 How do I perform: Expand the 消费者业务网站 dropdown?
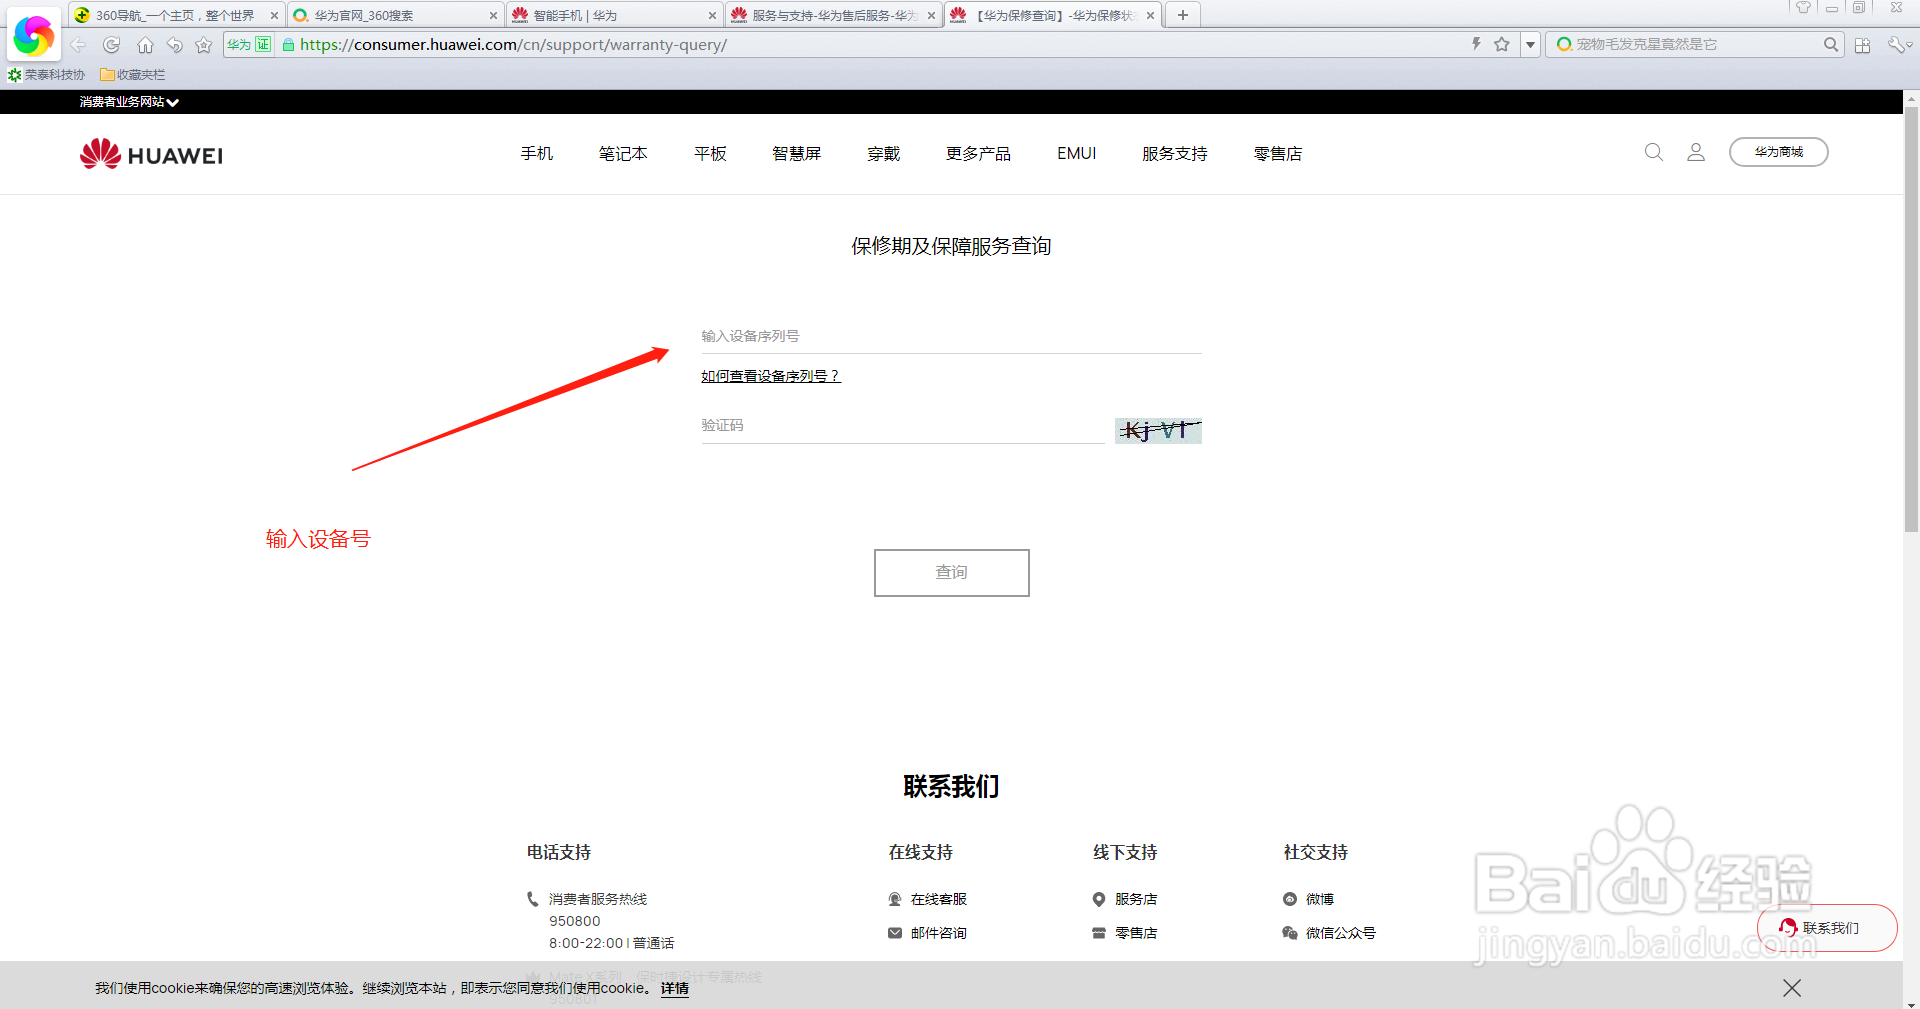[128, 101]
